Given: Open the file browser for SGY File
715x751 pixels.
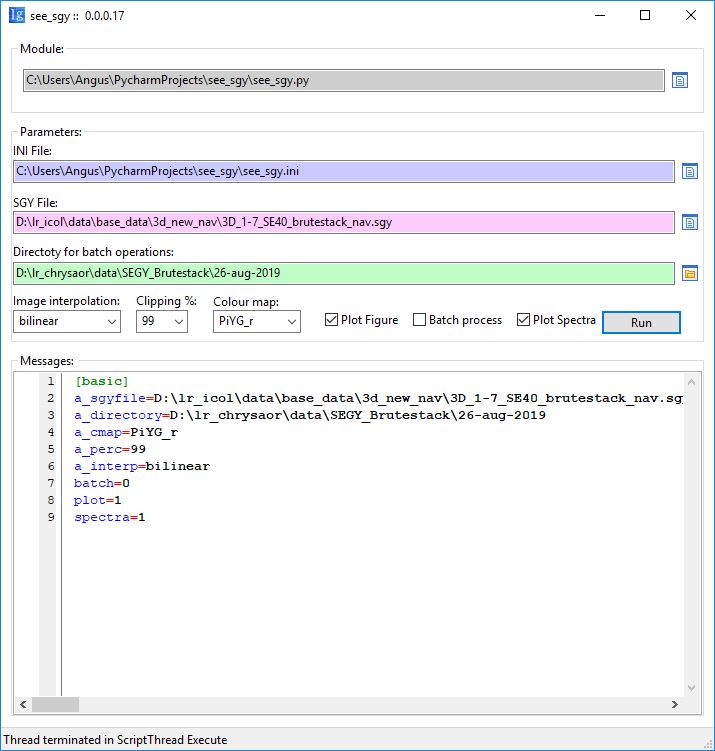Looking at the screenshot, I should 689,222.
